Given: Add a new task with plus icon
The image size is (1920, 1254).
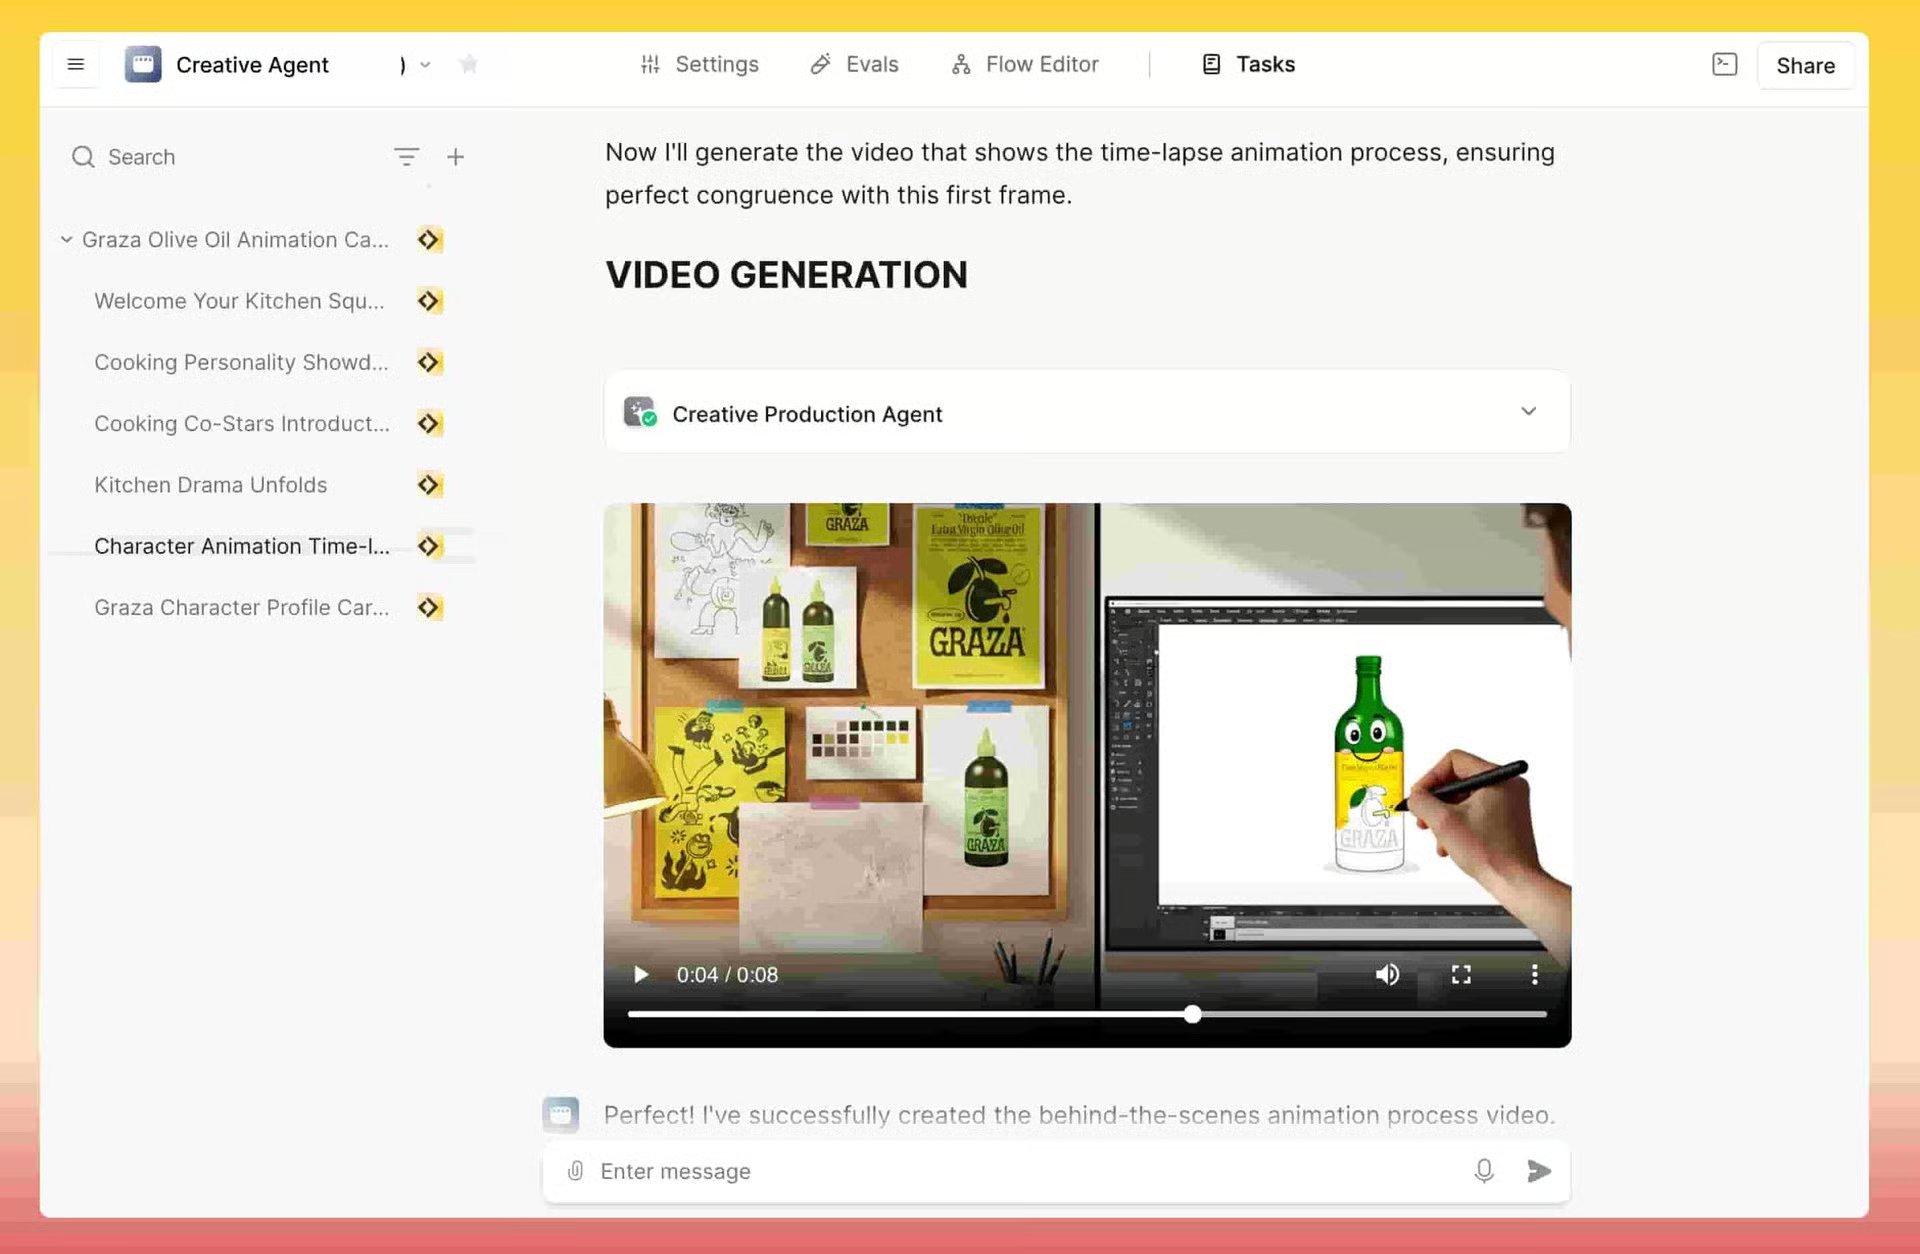Looking at the screenshot, I should [455, 157].
